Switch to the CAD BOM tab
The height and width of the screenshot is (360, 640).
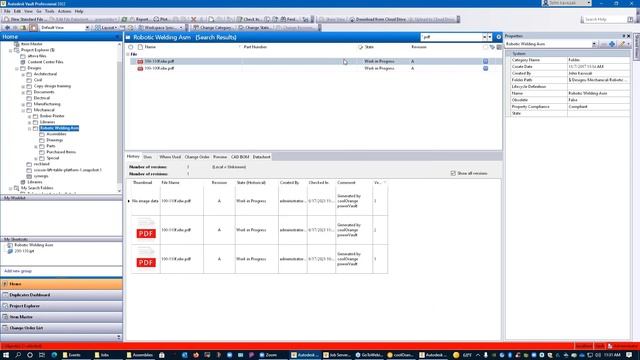coord(240,157)
